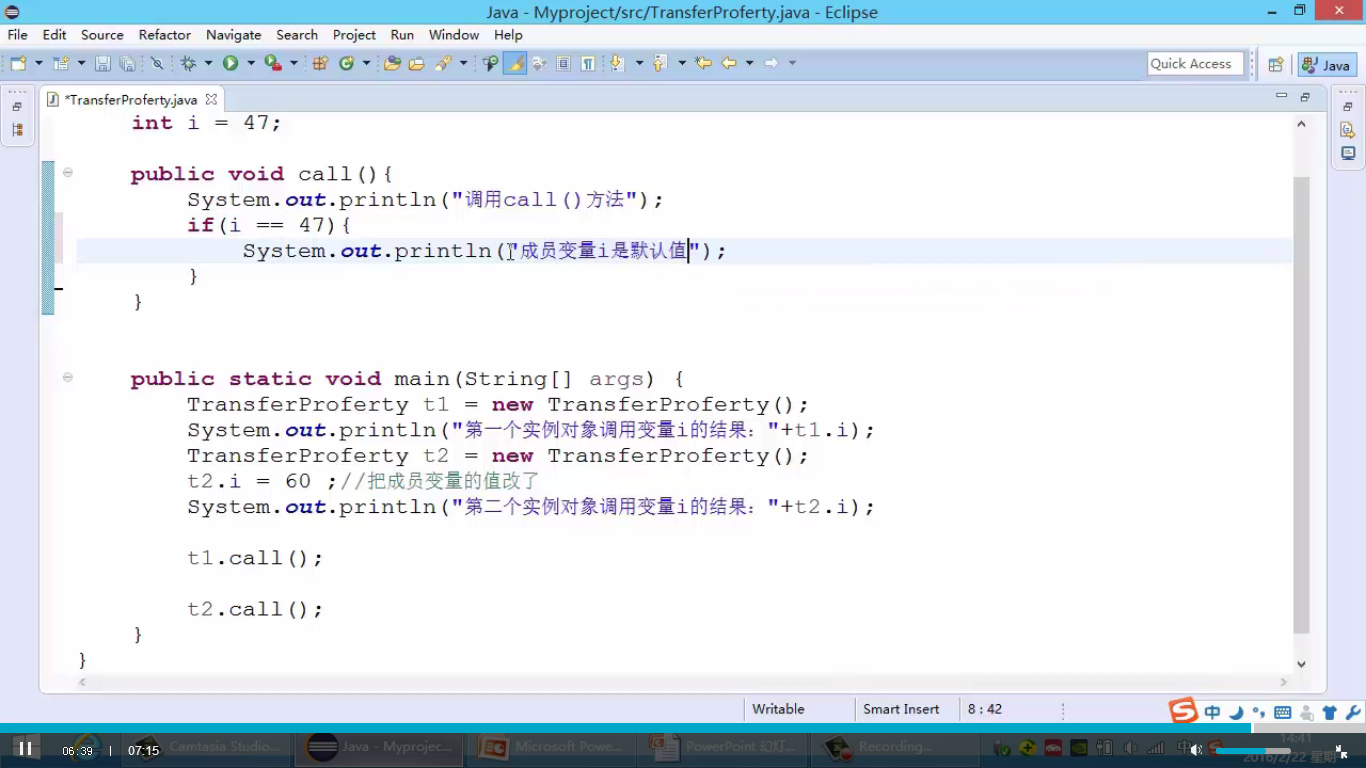Click the Open Perspective icon
This screenshot has width=1366, height=768.
(x=1275, y=64)
